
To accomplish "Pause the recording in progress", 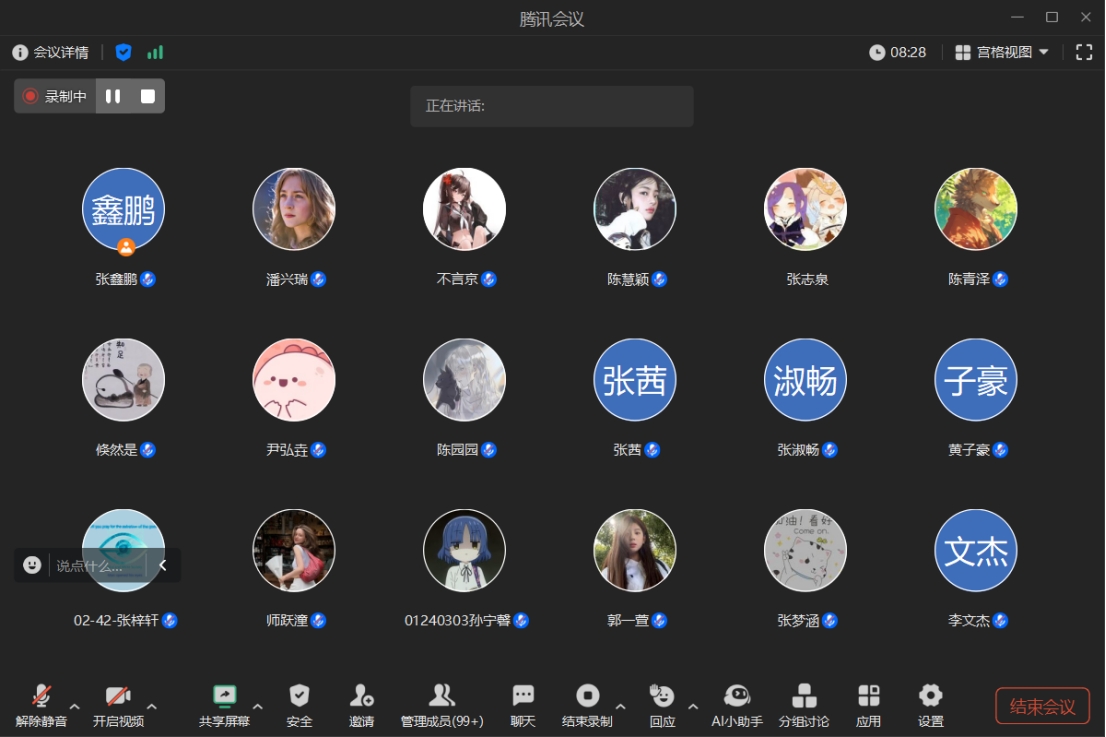I will tap(113, 96).
